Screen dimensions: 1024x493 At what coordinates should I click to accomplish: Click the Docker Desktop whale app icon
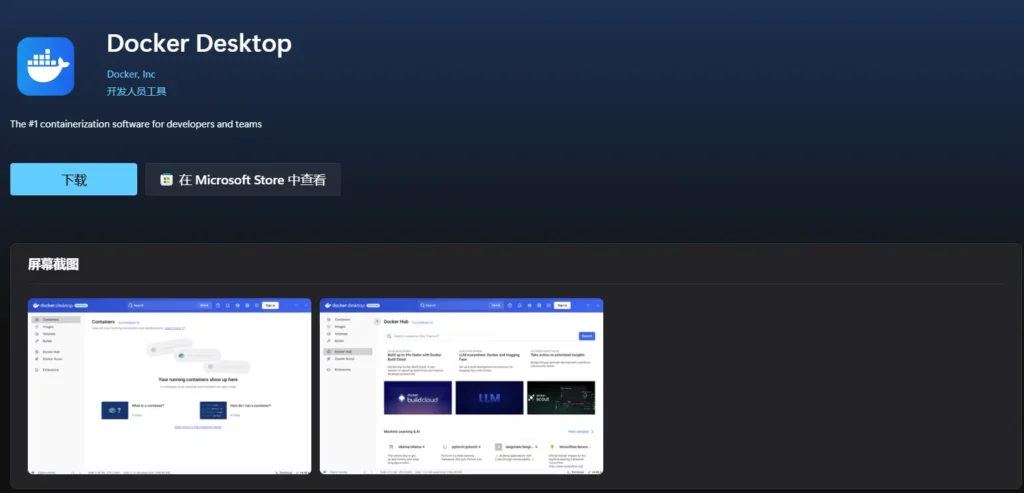tap(46, 66)
